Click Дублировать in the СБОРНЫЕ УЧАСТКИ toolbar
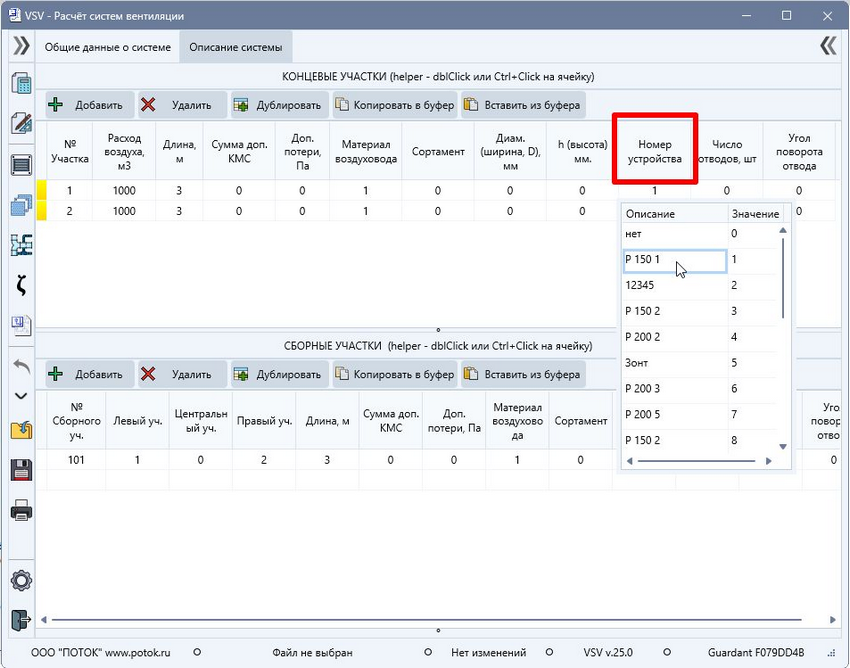850x668 pixels. click(280, 374)
